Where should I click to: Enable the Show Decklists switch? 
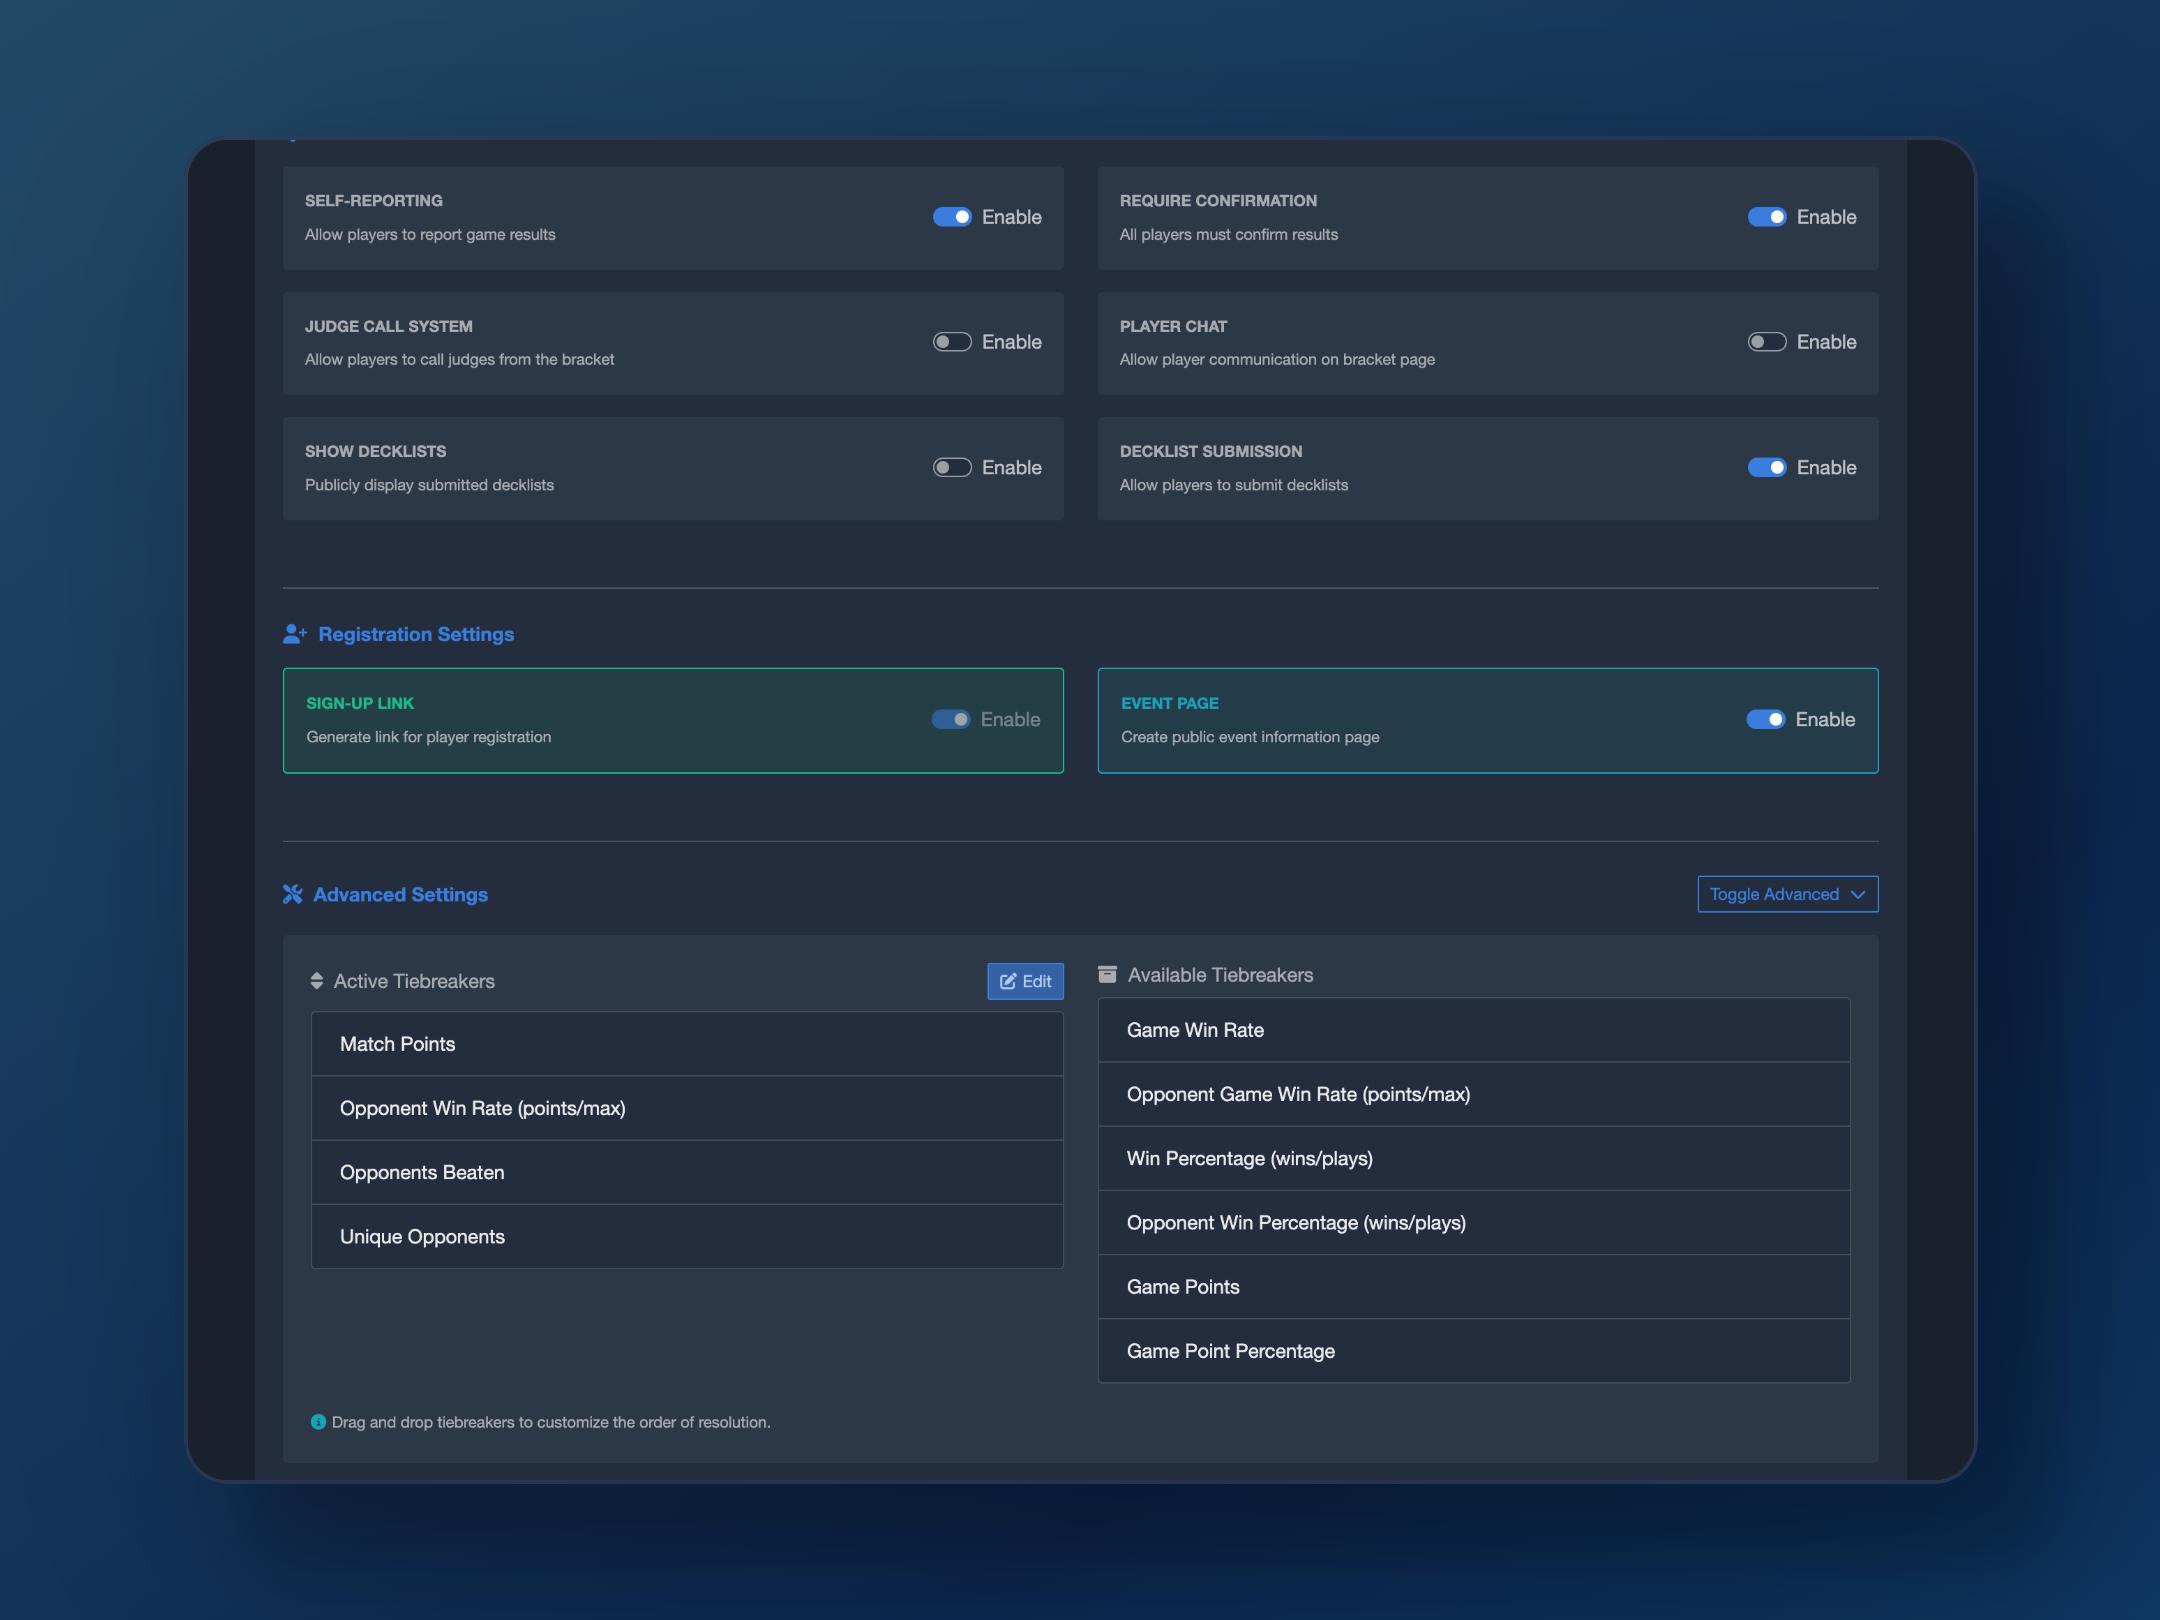point(952,467)
